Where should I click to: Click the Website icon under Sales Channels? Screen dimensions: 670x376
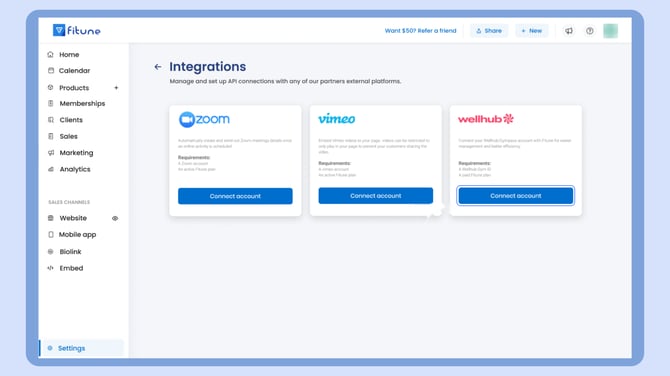coord(51,218)
